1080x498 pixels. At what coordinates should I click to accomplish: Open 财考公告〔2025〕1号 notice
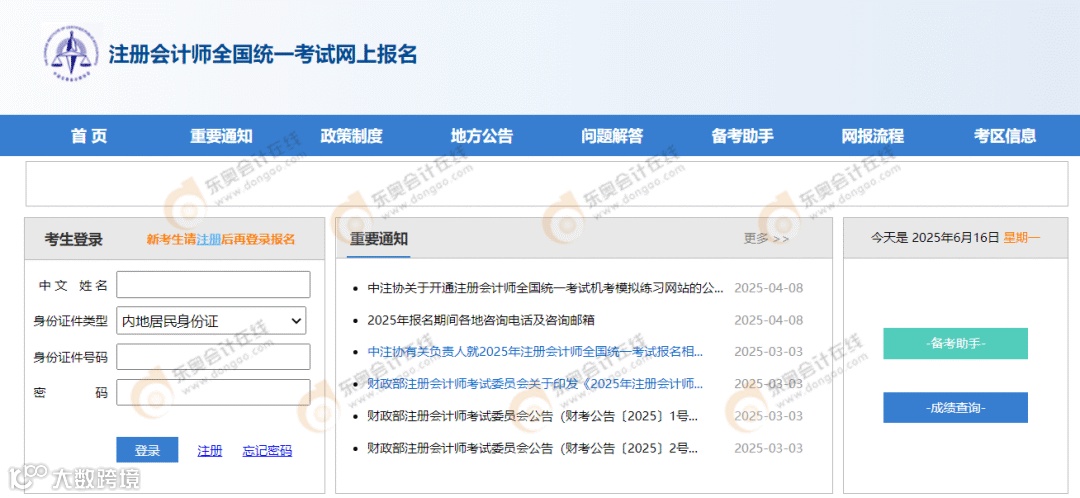(x=533, y=416)
